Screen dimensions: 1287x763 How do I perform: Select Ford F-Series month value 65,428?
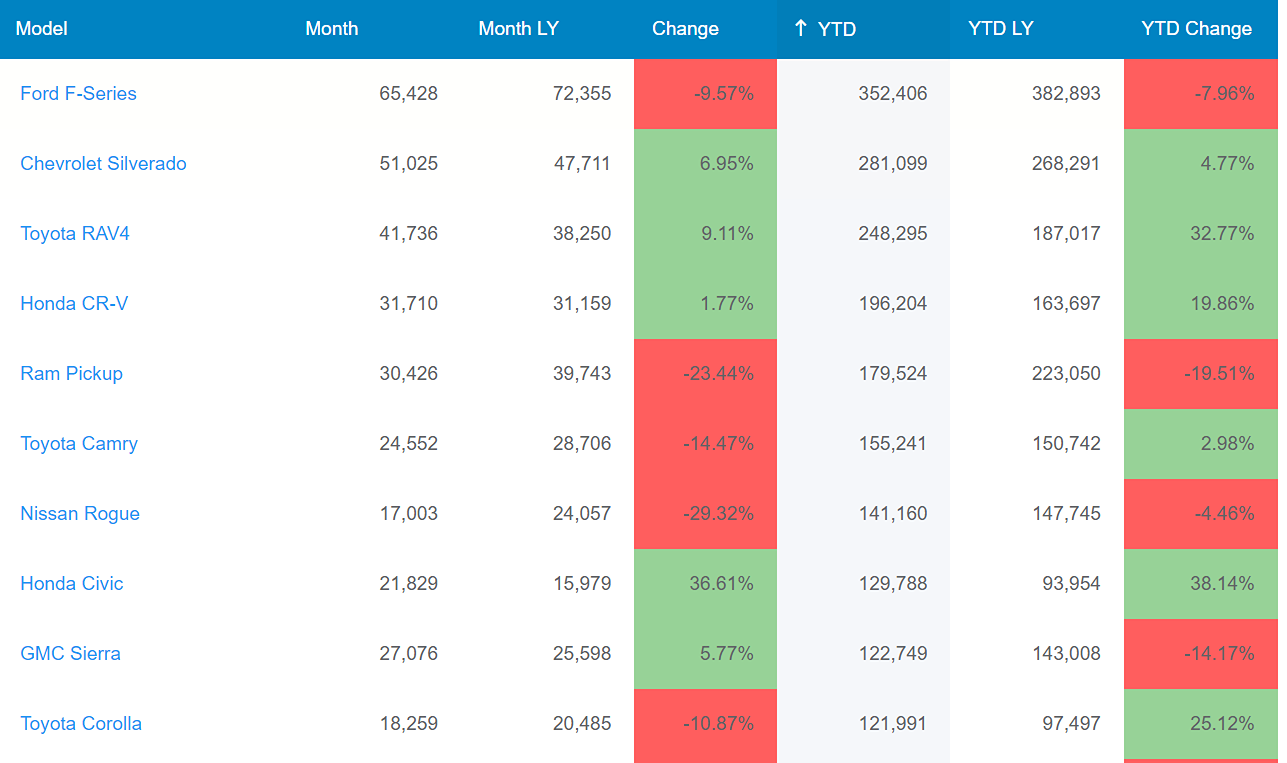409,93
